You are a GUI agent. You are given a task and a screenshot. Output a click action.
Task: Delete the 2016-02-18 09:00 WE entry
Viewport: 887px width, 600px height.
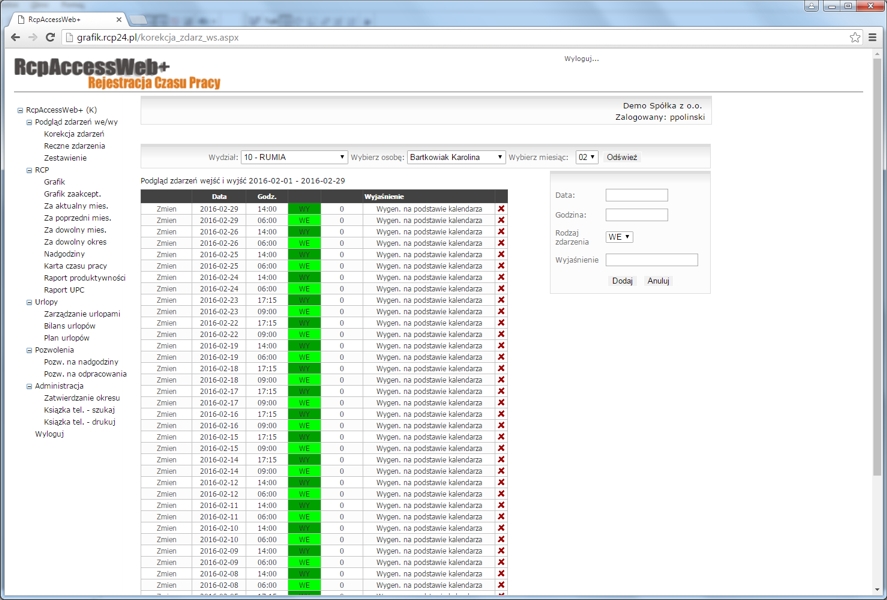(501, 380)
